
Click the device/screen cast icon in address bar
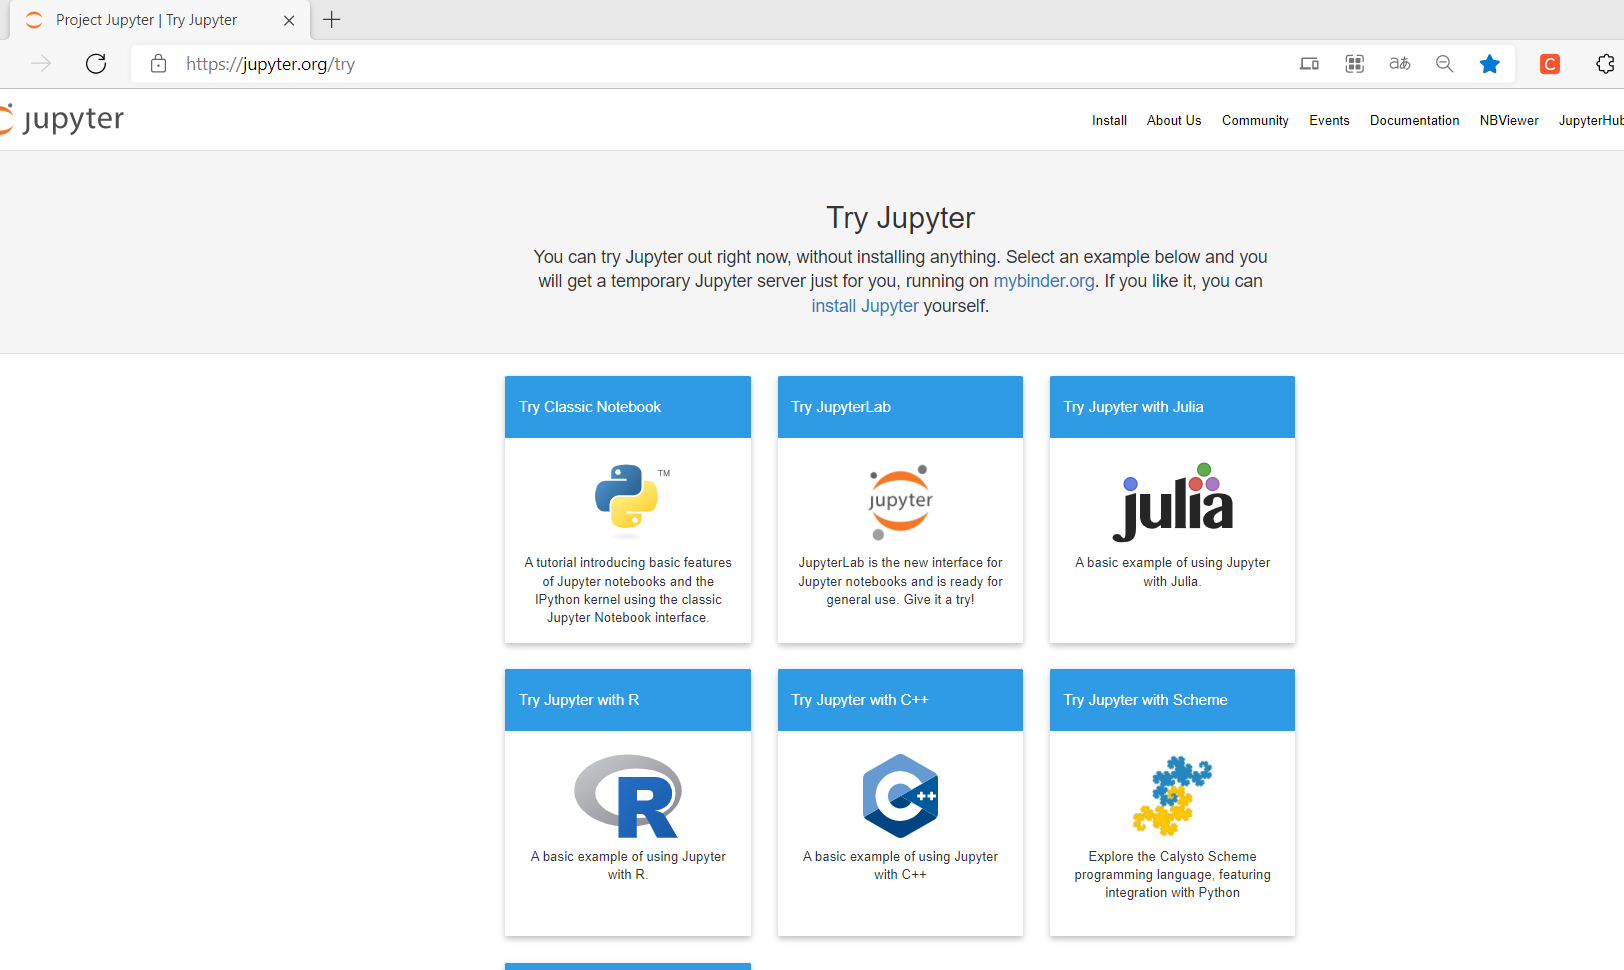[x=1309, y=64]
